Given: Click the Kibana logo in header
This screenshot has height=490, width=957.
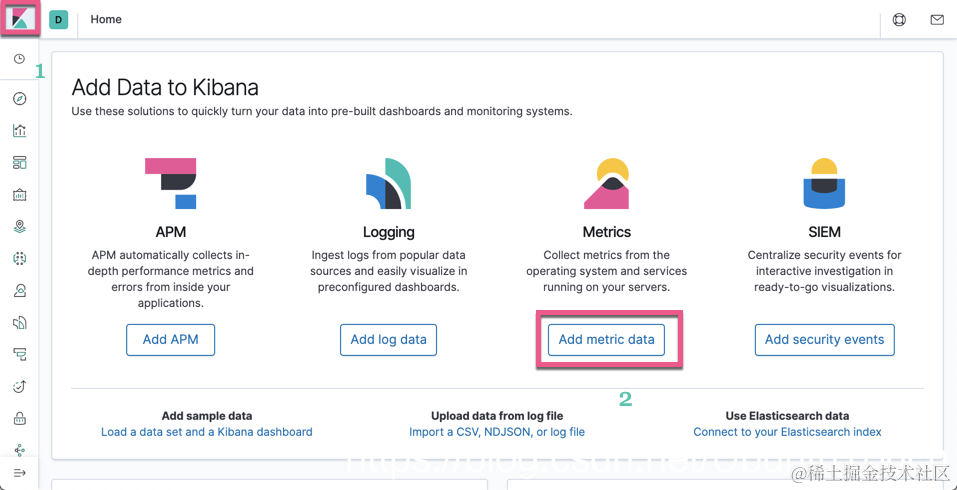Looking at the screenshot, I should click(20, 19).
